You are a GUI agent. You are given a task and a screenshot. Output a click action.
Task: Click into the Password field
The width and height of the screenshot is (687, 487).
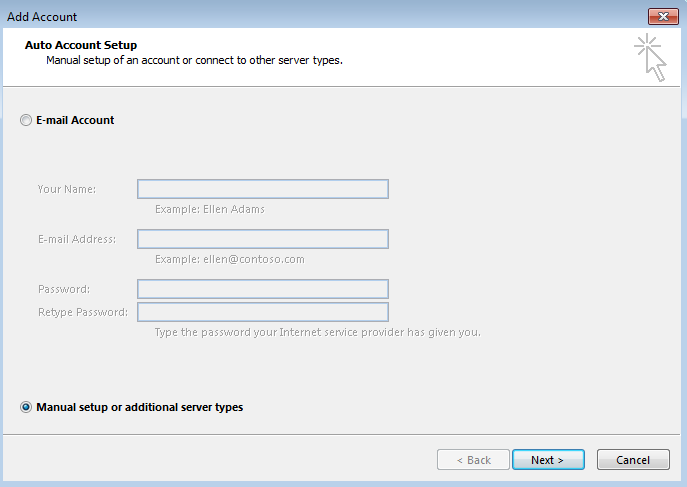point(262,289)
